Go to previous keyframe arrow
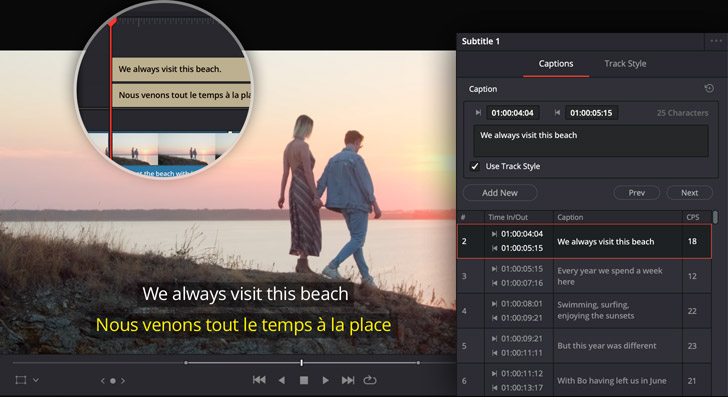 coord(103,381)
